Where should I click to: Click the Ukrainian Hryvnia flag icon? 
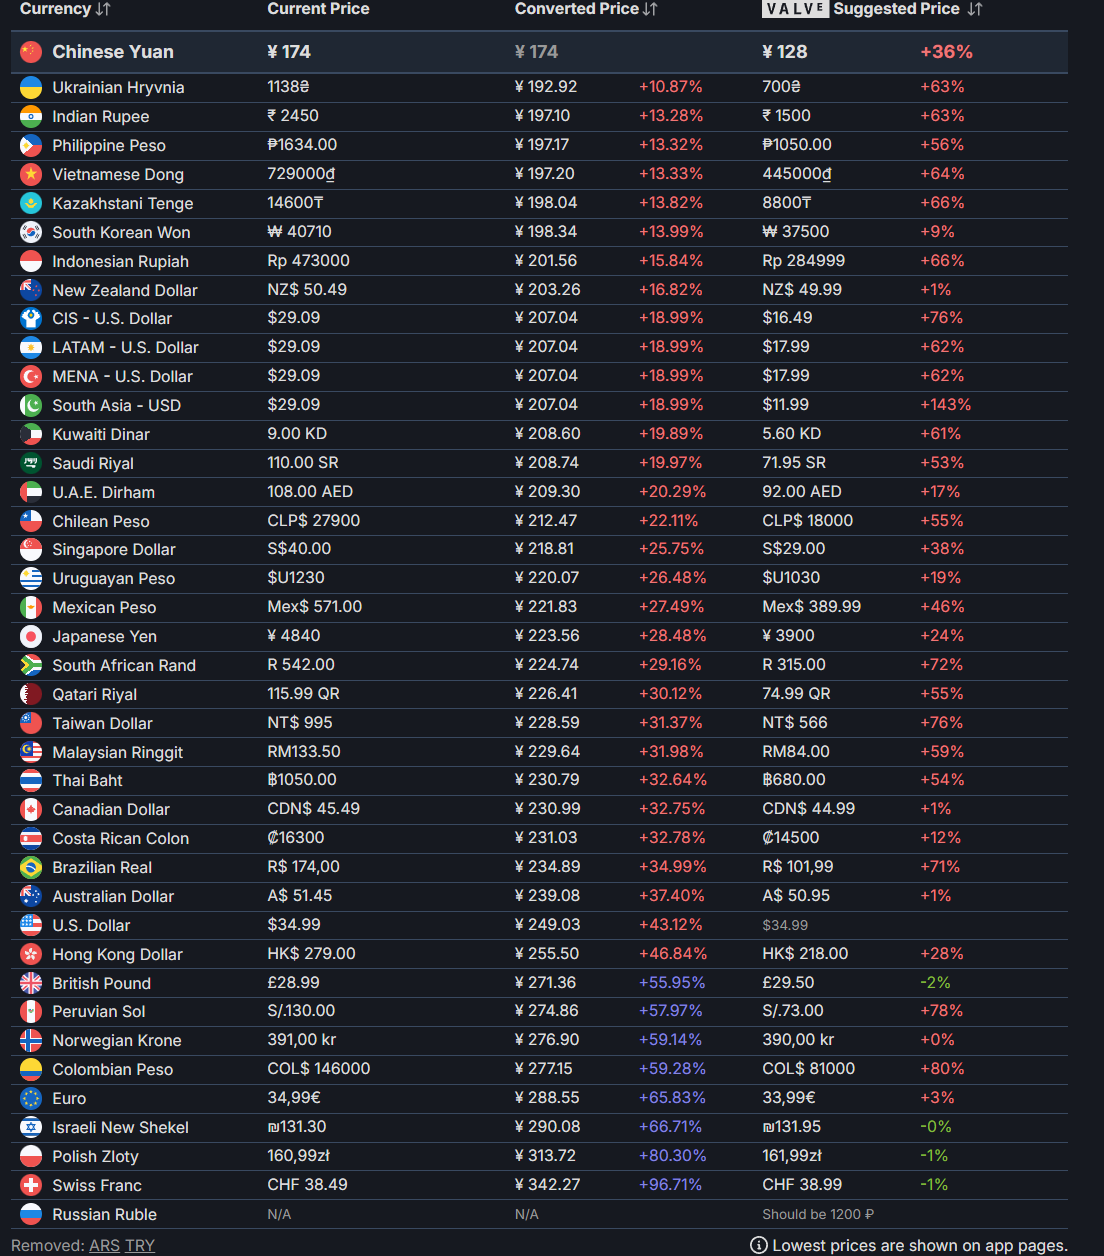pyautogui.click(x=31, y=87)
